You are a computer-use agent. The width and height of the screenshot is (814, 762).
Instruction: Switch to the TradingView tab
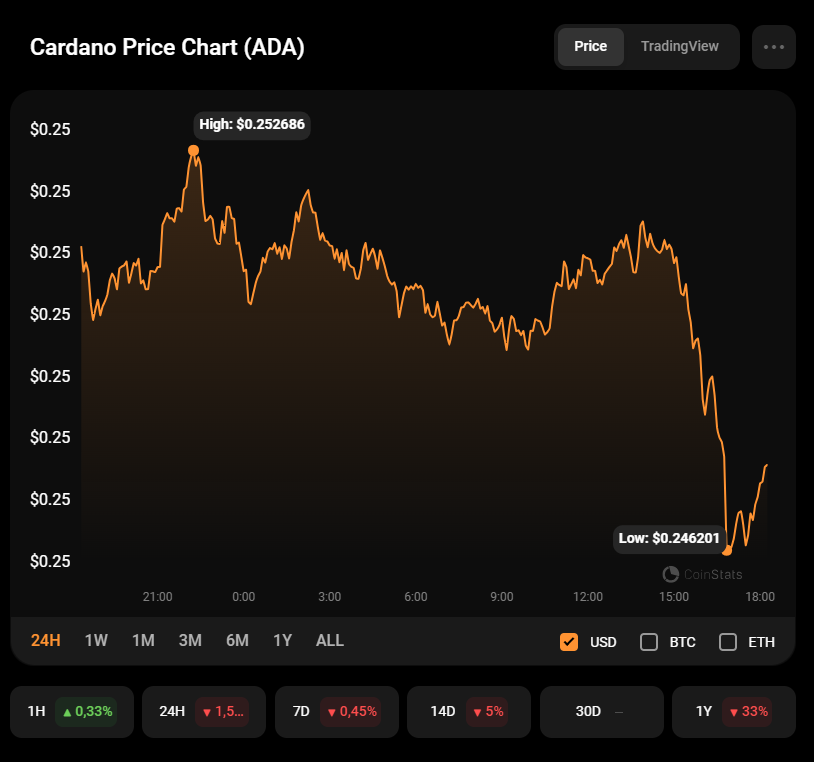pyautogui.click(x=680, y=46)
